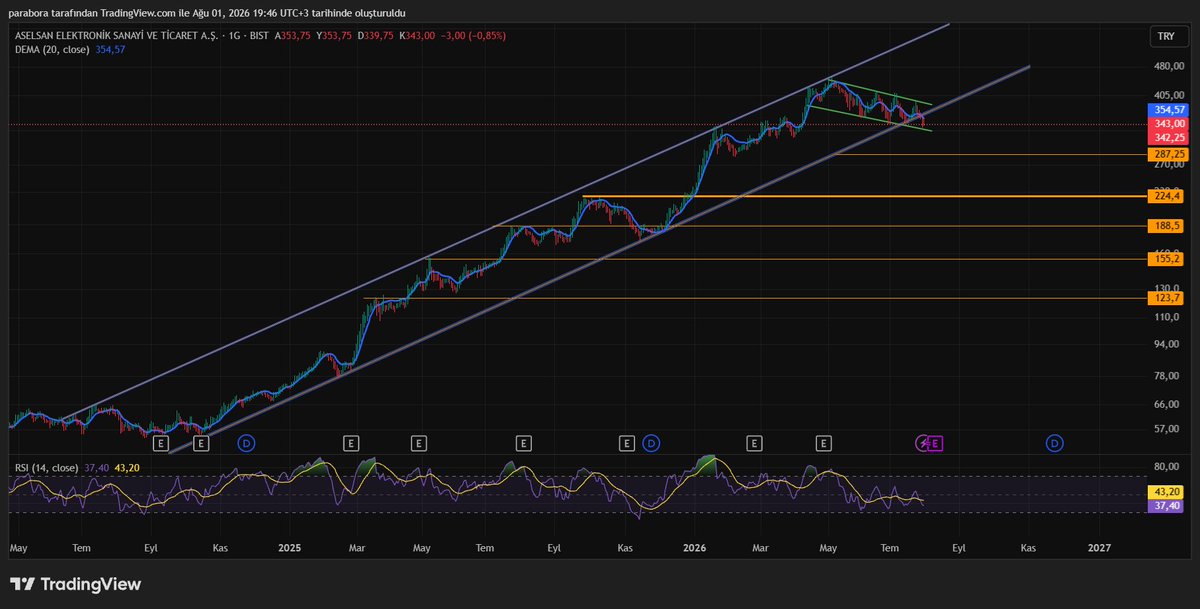Click the 110,0 price scale value

(x=1168, y=316)
